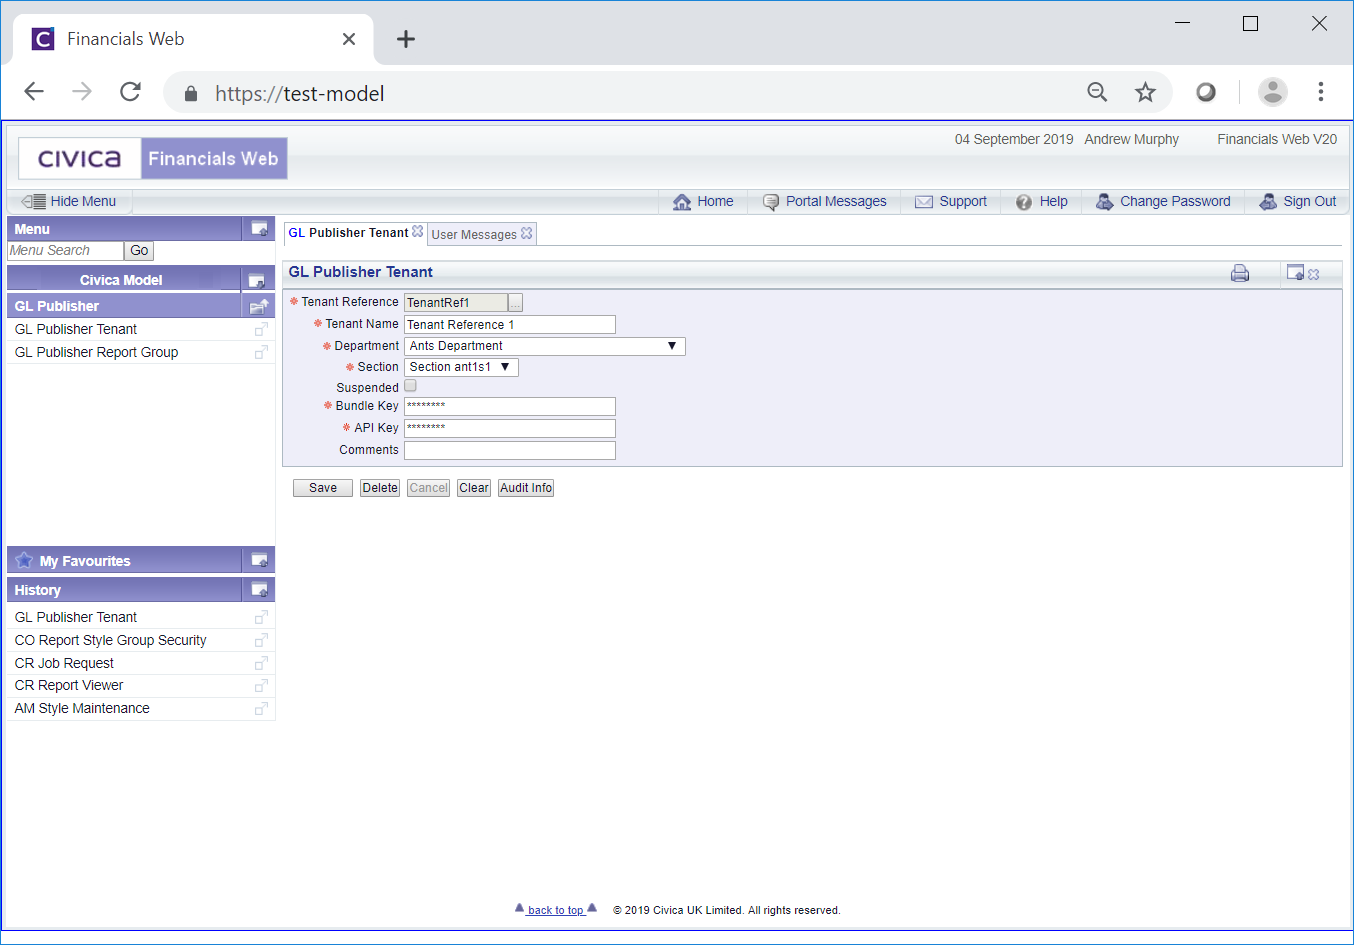The width and height of the screenshot is (1354, 945).
Task: Open the browser profile avatar
Action: [x=1272, y=92]
